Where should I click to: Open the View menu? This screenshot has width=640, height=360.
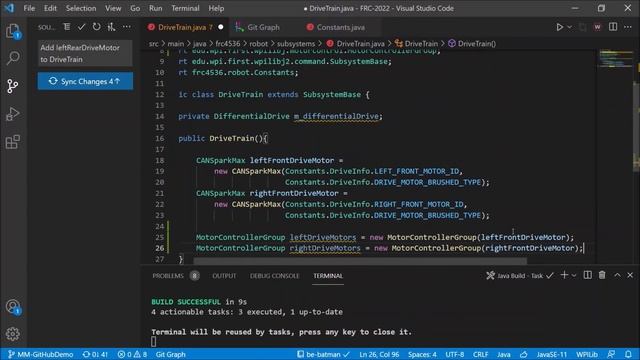[x=113, y=8]
